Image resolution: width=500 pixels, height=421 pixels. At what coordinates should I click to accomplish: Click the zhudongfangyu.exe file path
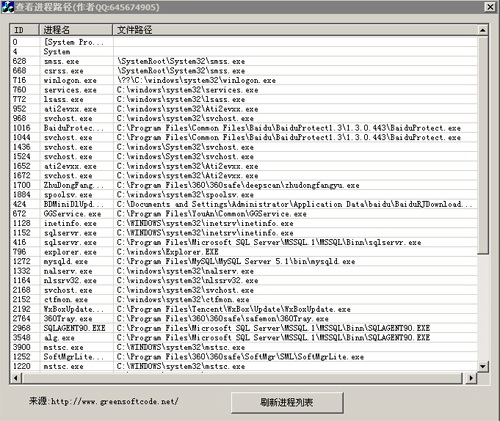(x=238, y=185)
